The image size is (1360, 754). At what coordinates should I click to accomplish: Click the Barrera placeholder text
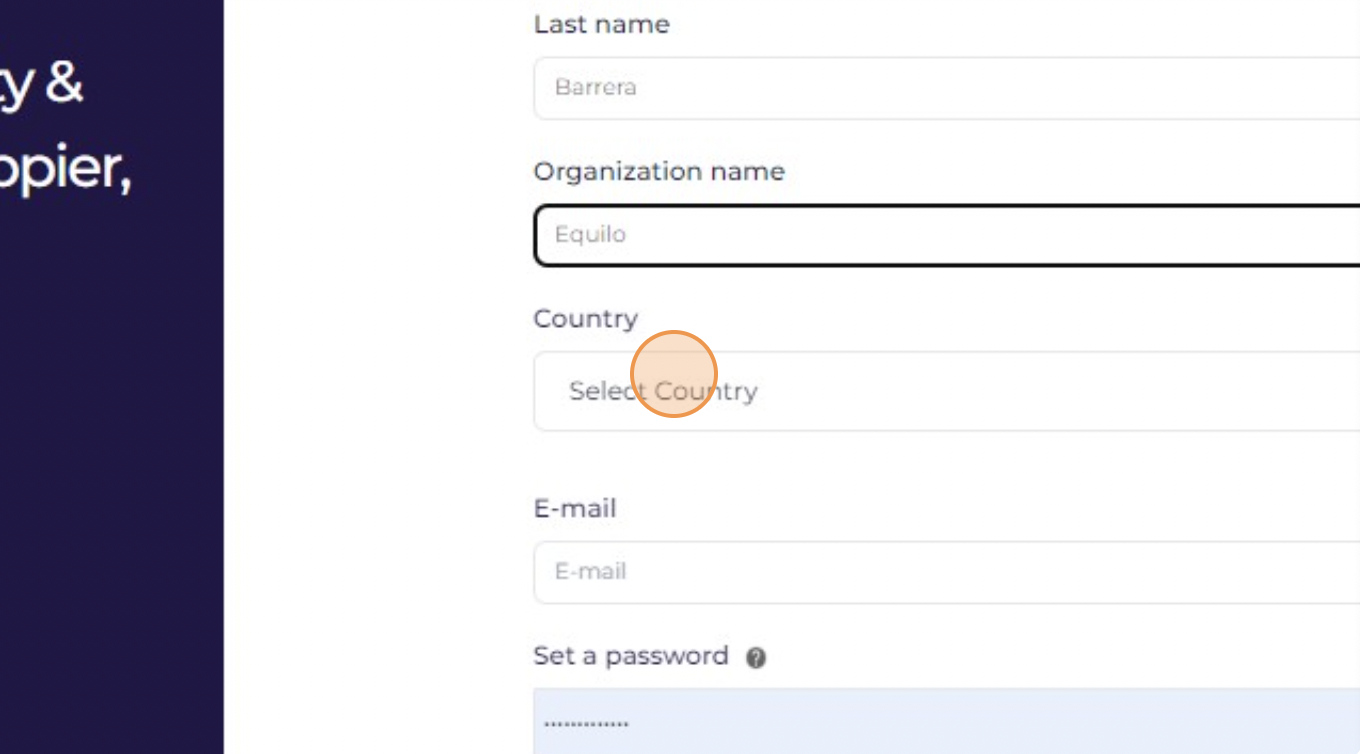click(x=596, y=88)
